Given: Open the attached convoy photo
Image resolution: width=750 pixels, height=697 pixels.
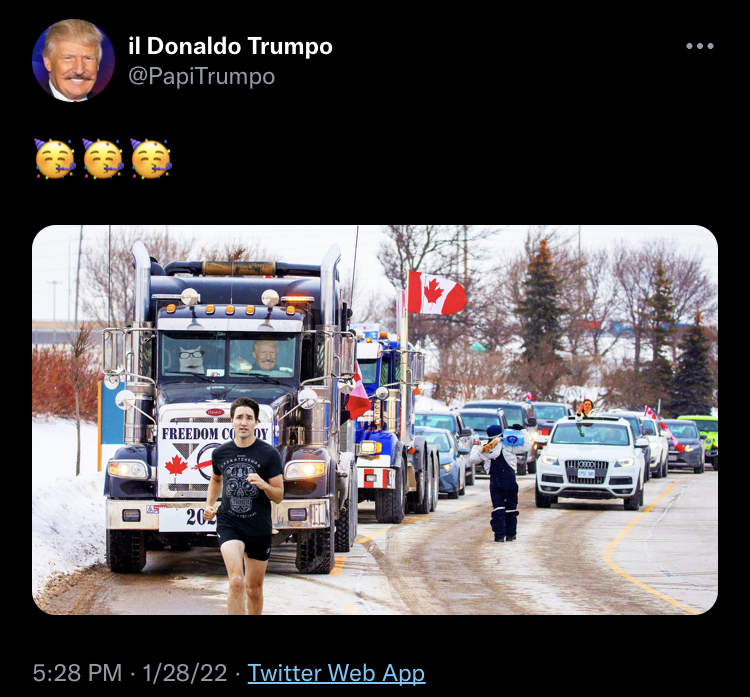Looking at the screenshot, I should (375, 420).
